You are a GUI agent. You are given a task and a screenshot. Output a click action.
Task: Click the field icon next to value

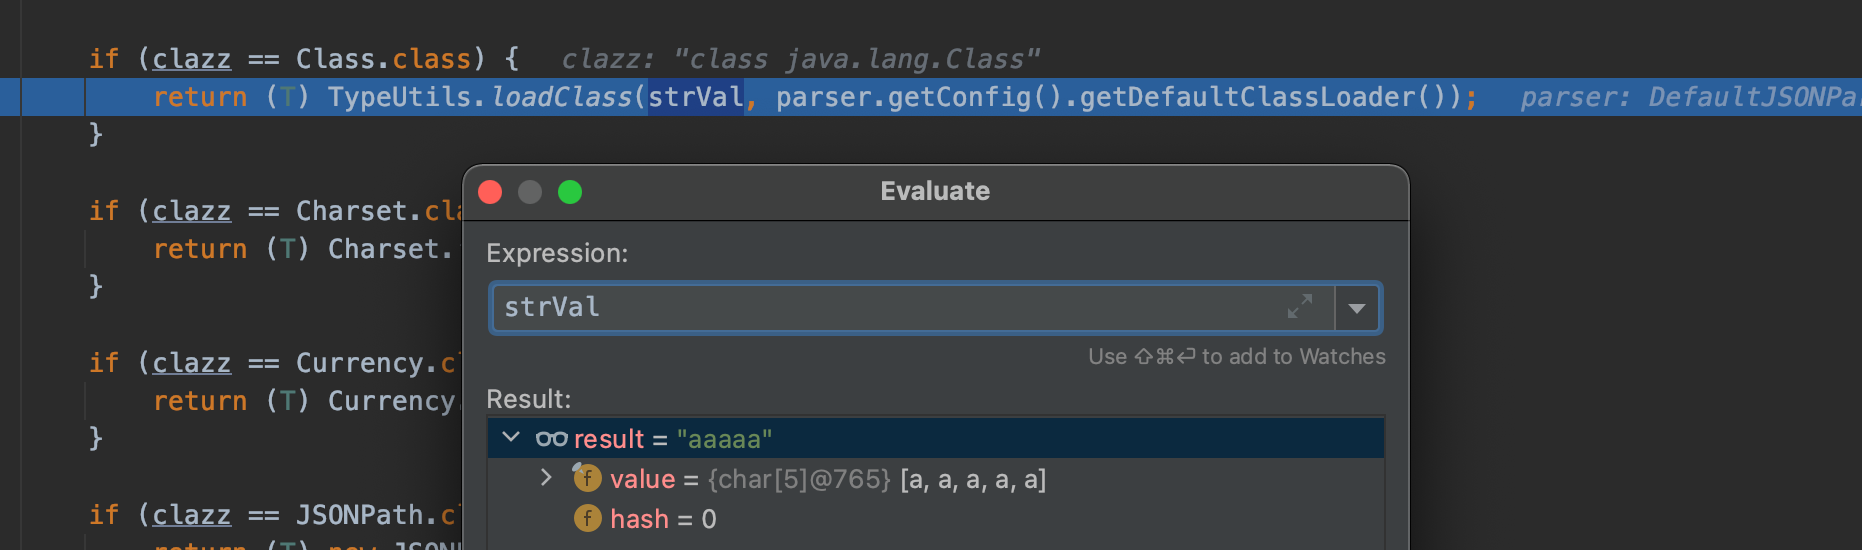tap(587, 478)
